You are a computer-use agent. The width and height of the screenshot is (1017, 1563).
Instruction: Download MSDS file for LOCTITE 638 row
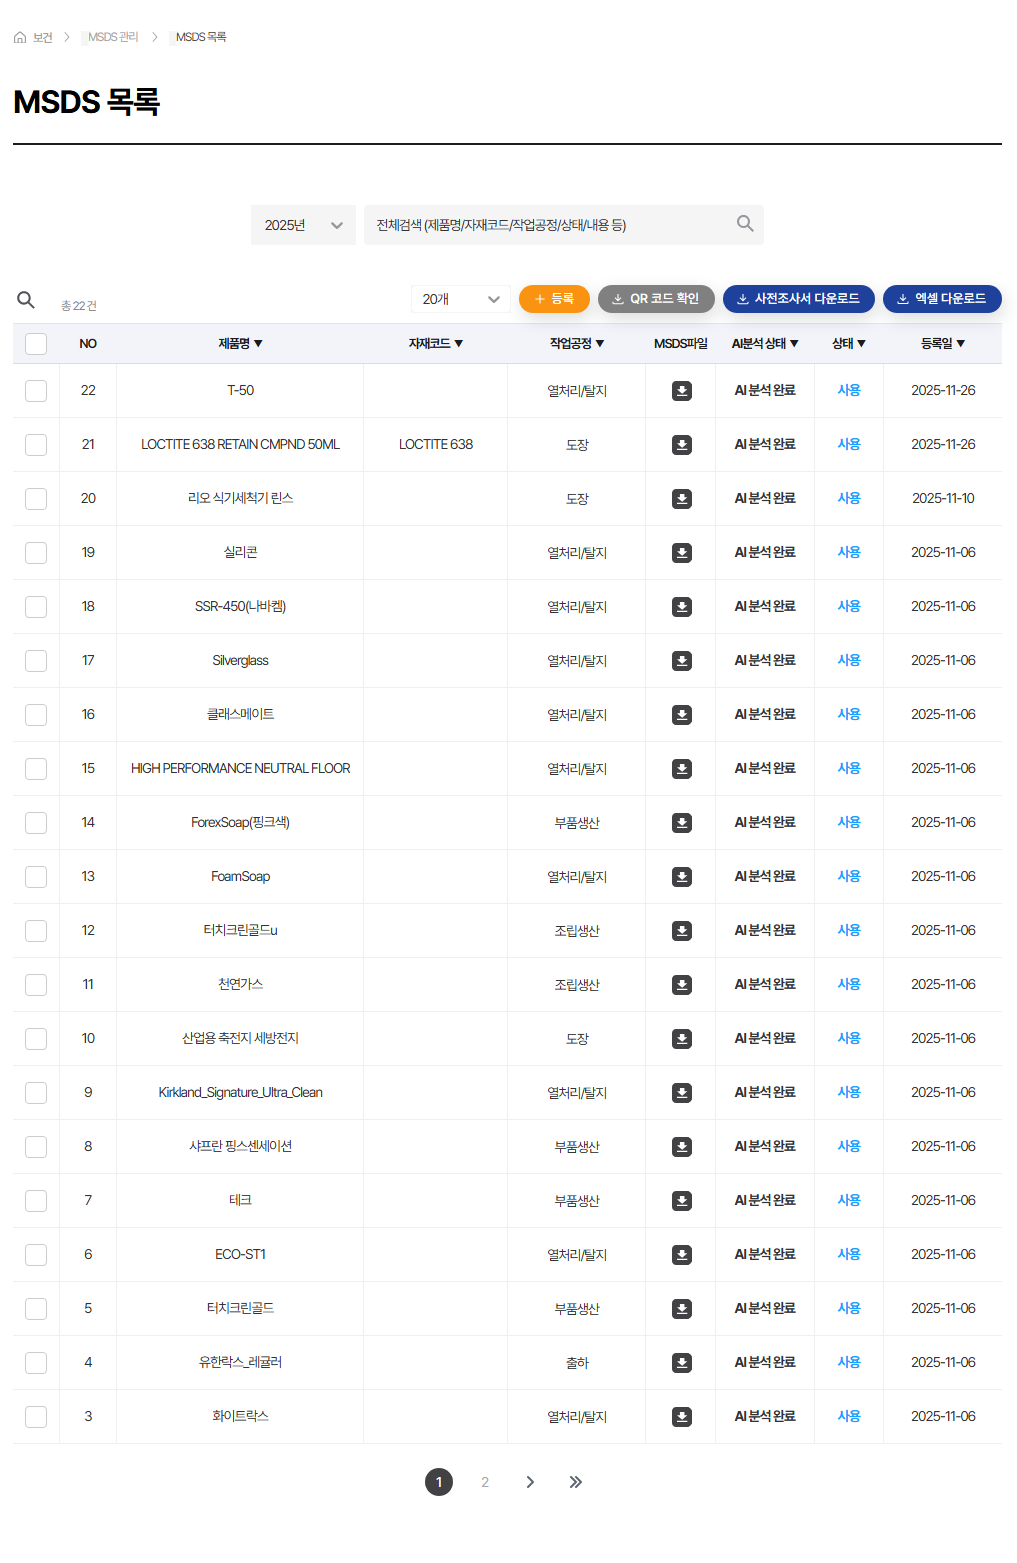[681, 445]
